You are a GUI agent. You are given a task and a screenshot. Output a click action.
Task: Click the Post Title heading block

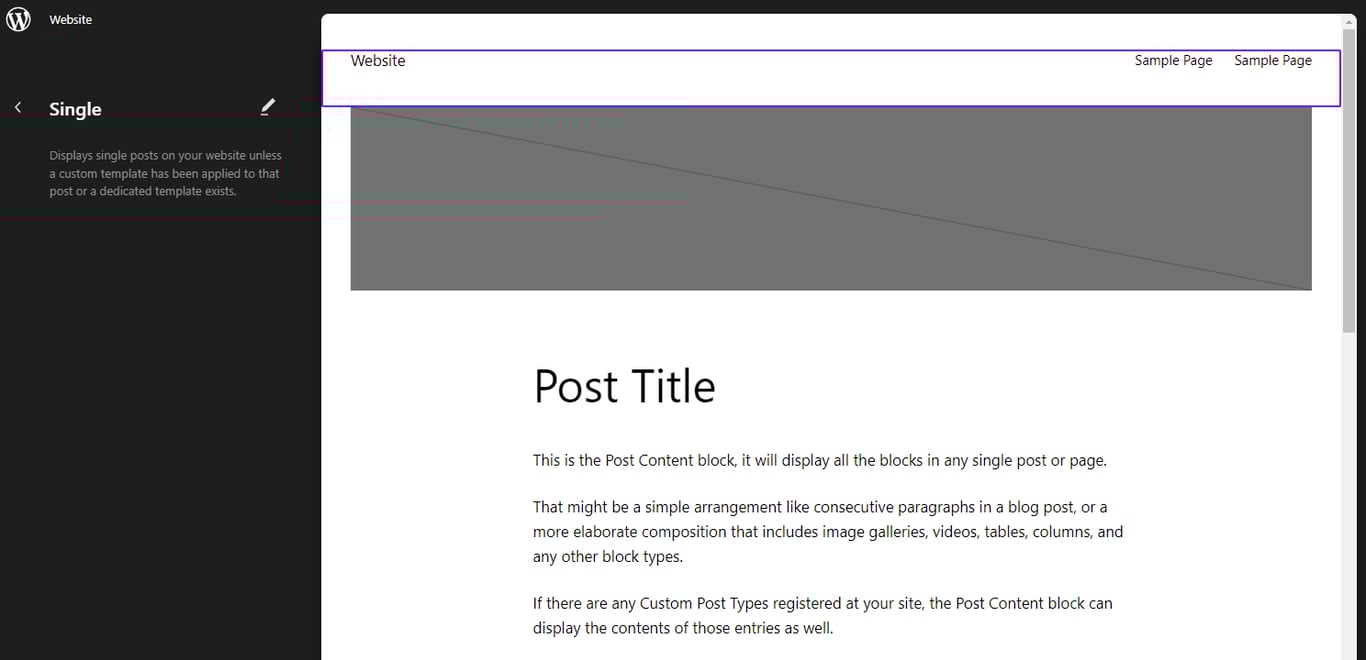click(623, 386)
